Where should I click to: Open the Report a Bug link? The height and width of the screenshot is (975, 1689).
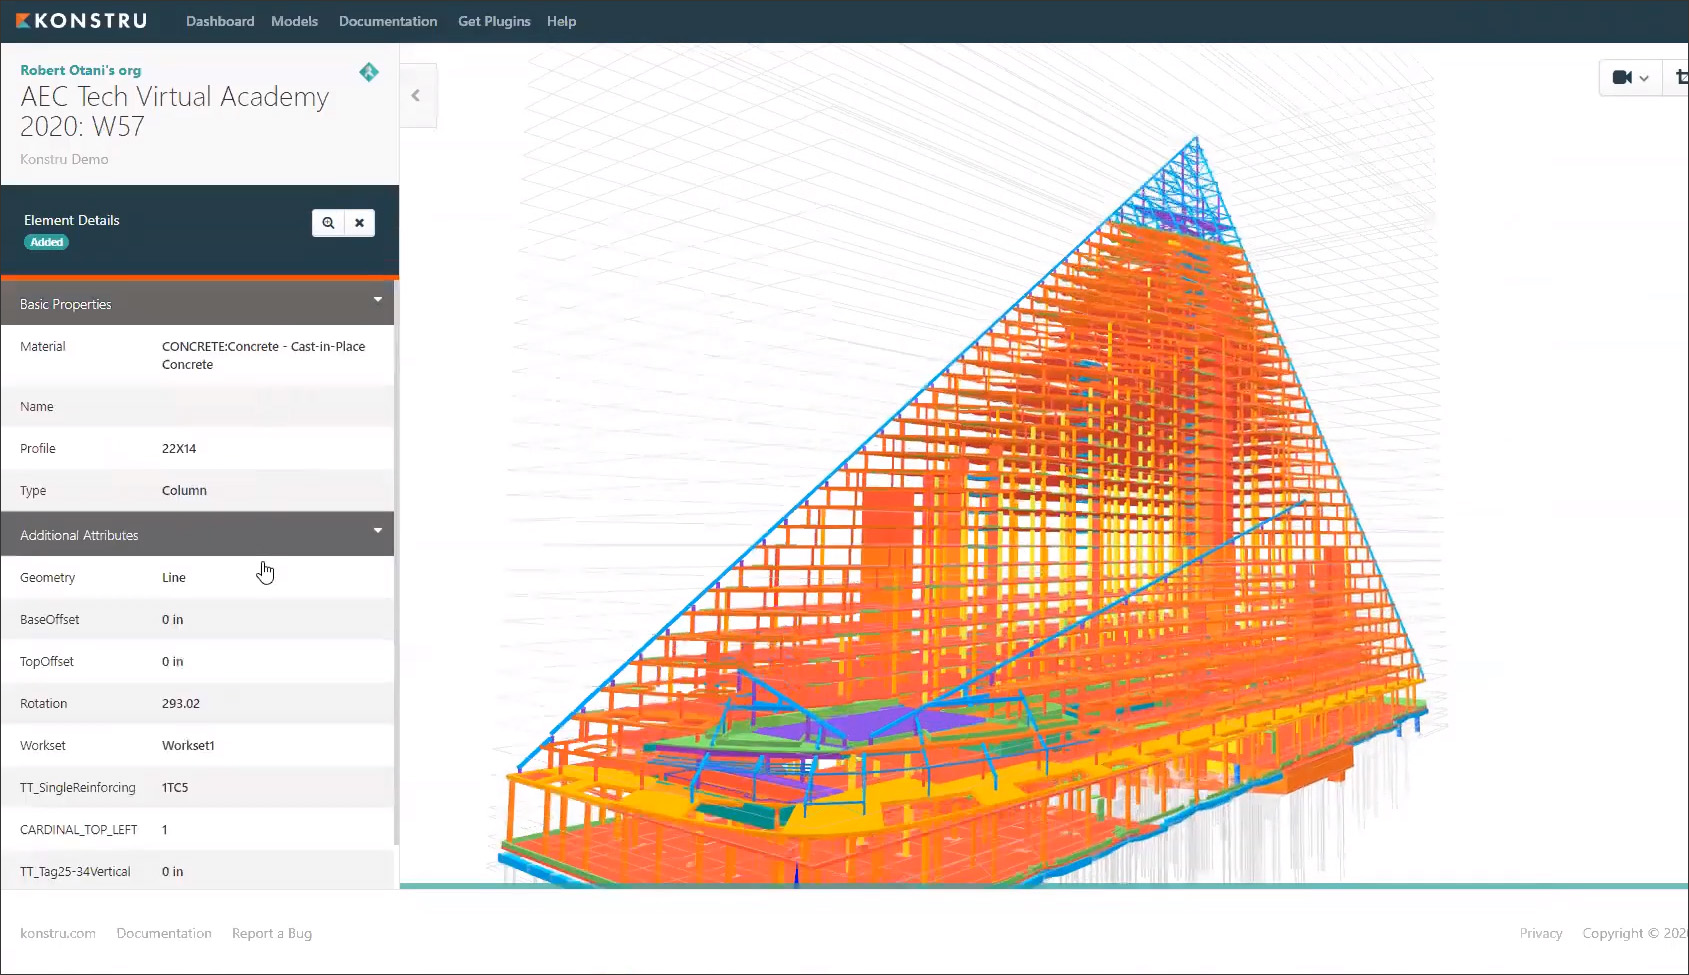[x=272, y=933]
